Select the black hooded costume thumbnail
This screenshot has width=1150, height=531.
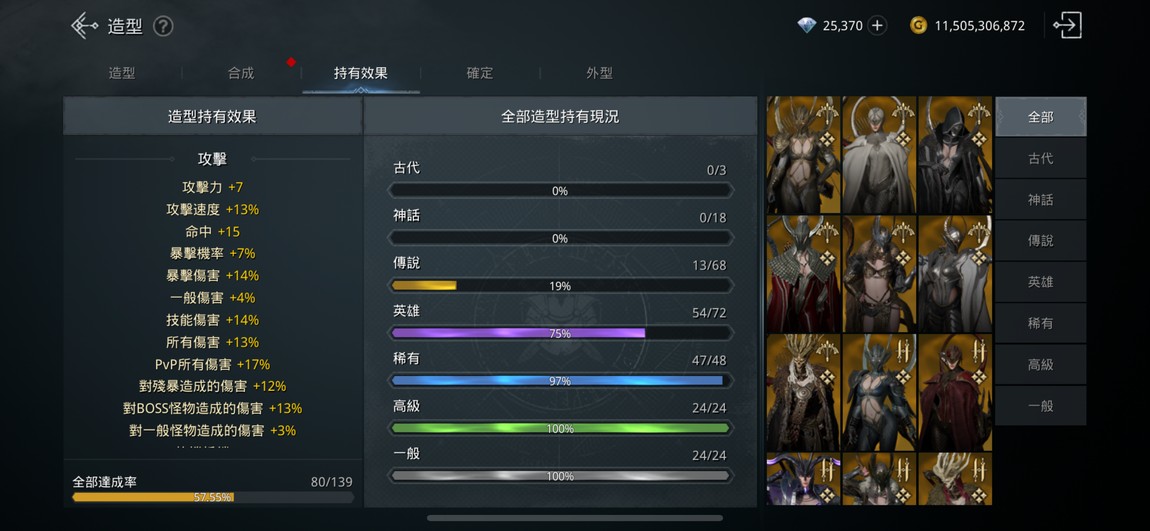(955, 155)
